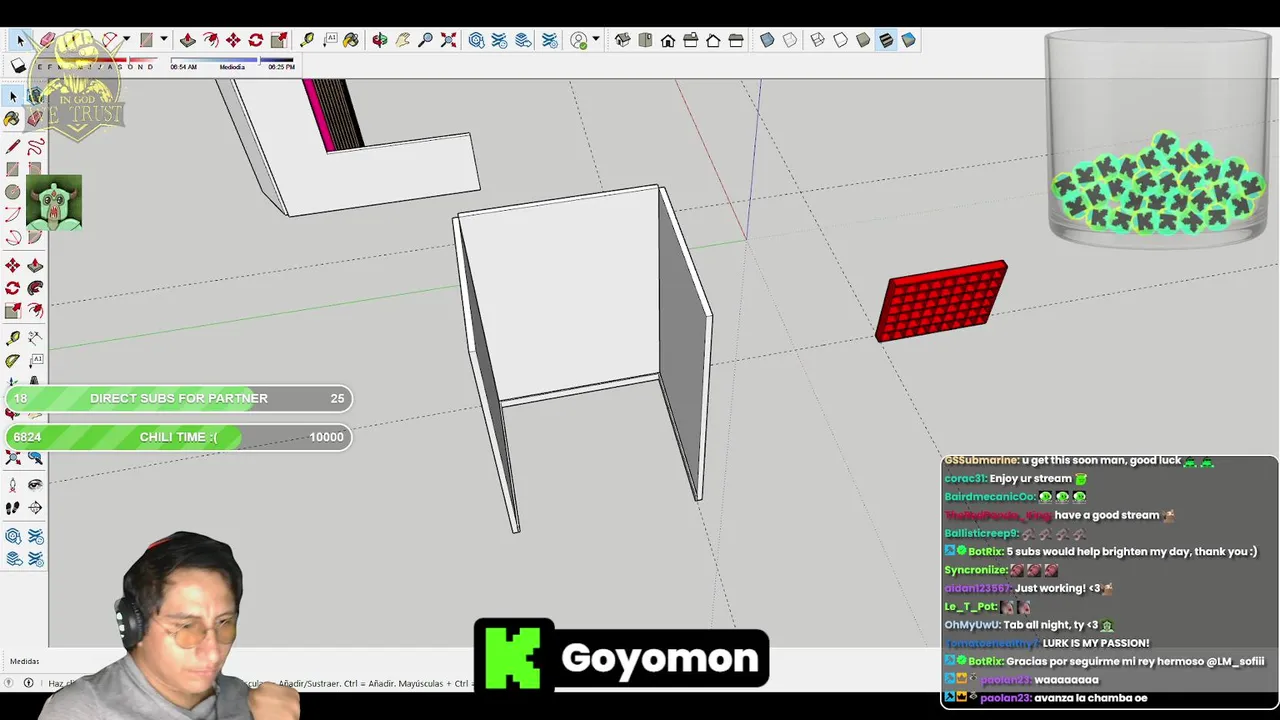Select the Paint Bucket tool in top toolbar

(x=351, y=40)
